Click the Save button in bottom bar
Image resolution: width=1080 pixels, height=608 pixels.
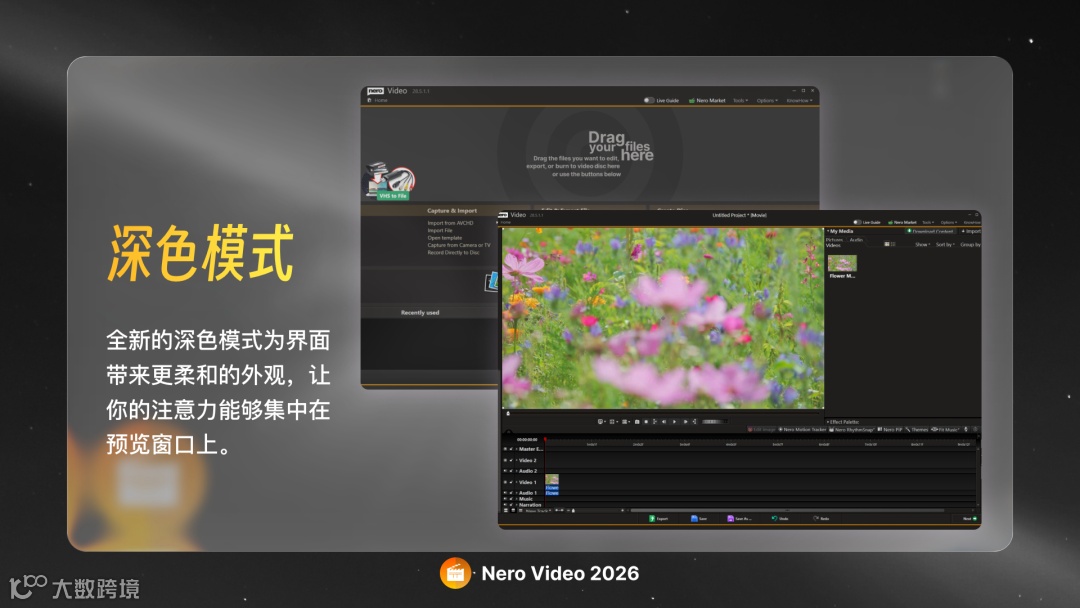click(698, 518)
